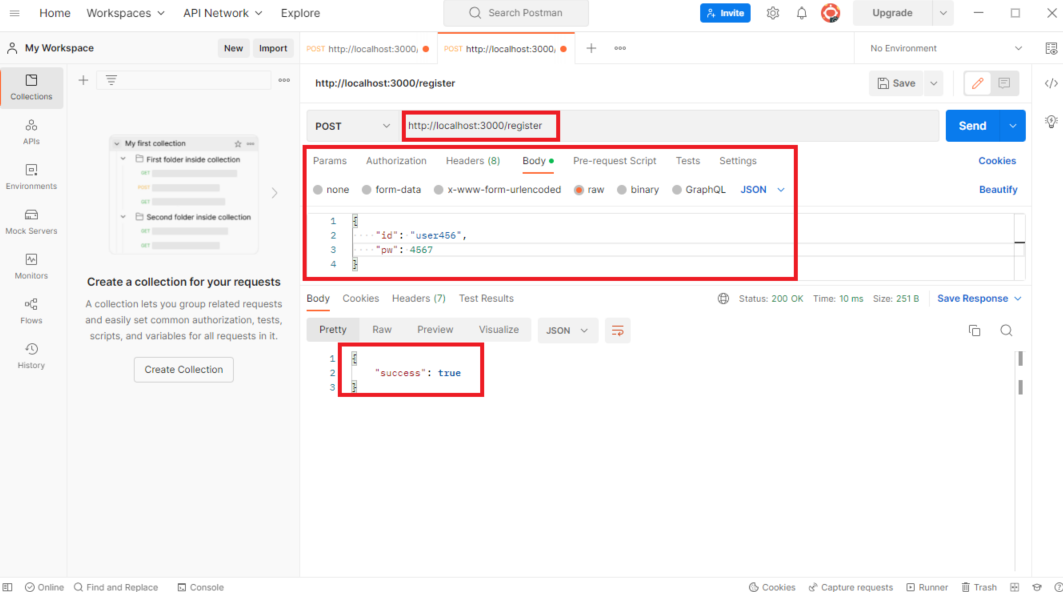1063x592 pixels.
Task: Click the network globe icon
Action: click(723, 298)
